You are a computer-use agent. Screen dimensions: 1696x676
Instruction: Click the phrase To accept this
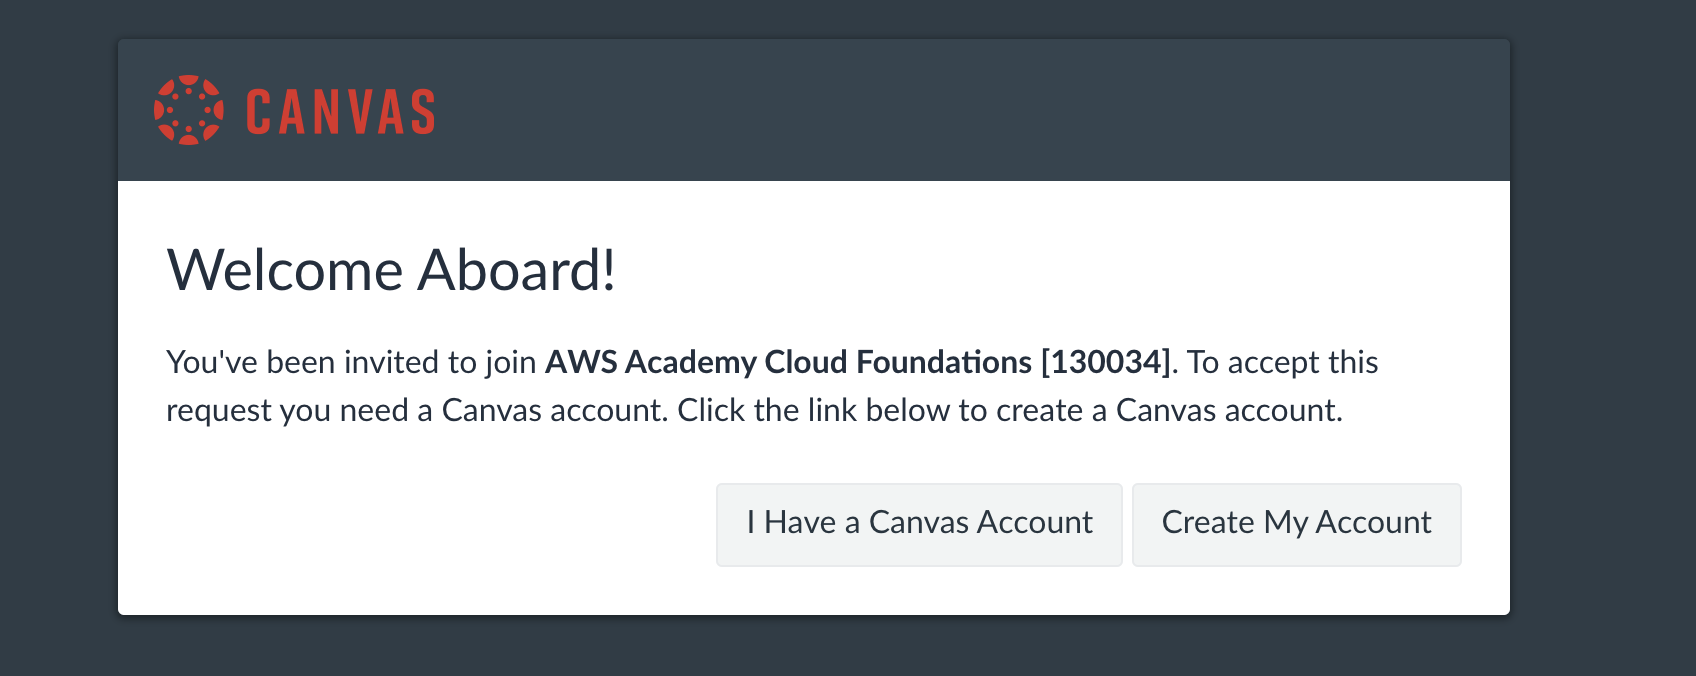click(1282, 362)
